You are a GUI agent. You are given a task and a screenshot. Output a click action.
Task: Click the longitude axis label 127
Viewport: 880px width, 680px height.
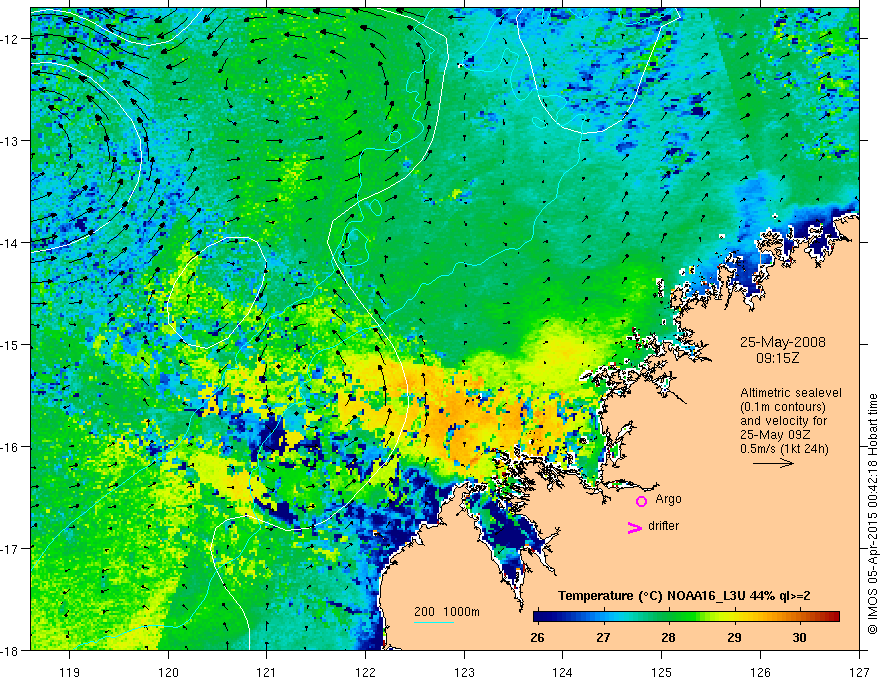(859, 672)
